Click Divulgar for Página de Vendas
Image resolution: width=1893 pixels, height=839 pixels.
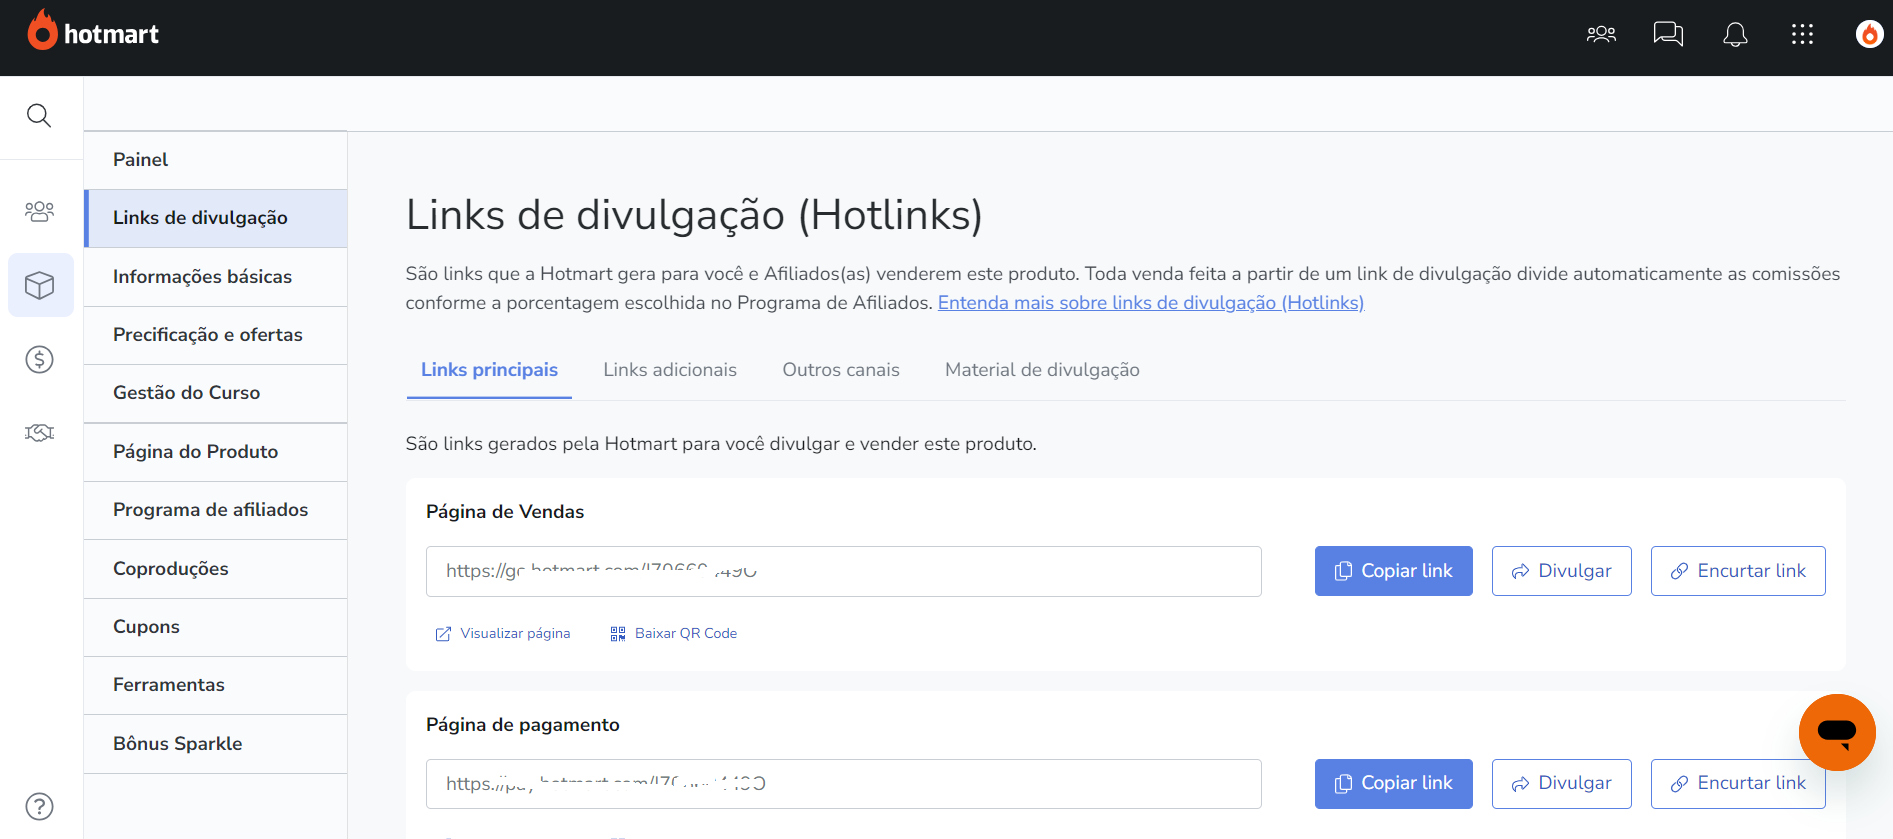(1561, 571)
